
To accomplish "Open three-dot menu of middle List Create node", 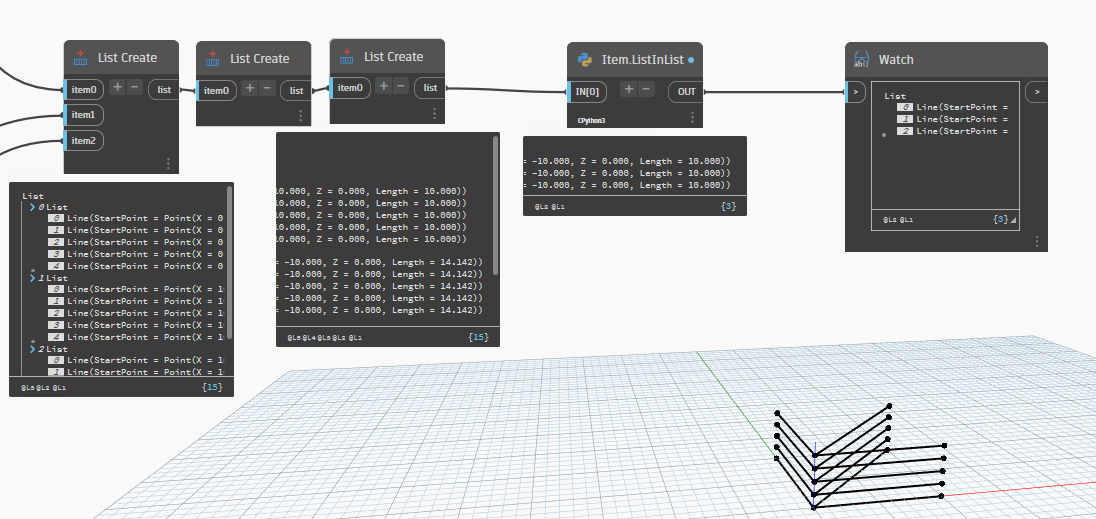I will coord(301,116).
